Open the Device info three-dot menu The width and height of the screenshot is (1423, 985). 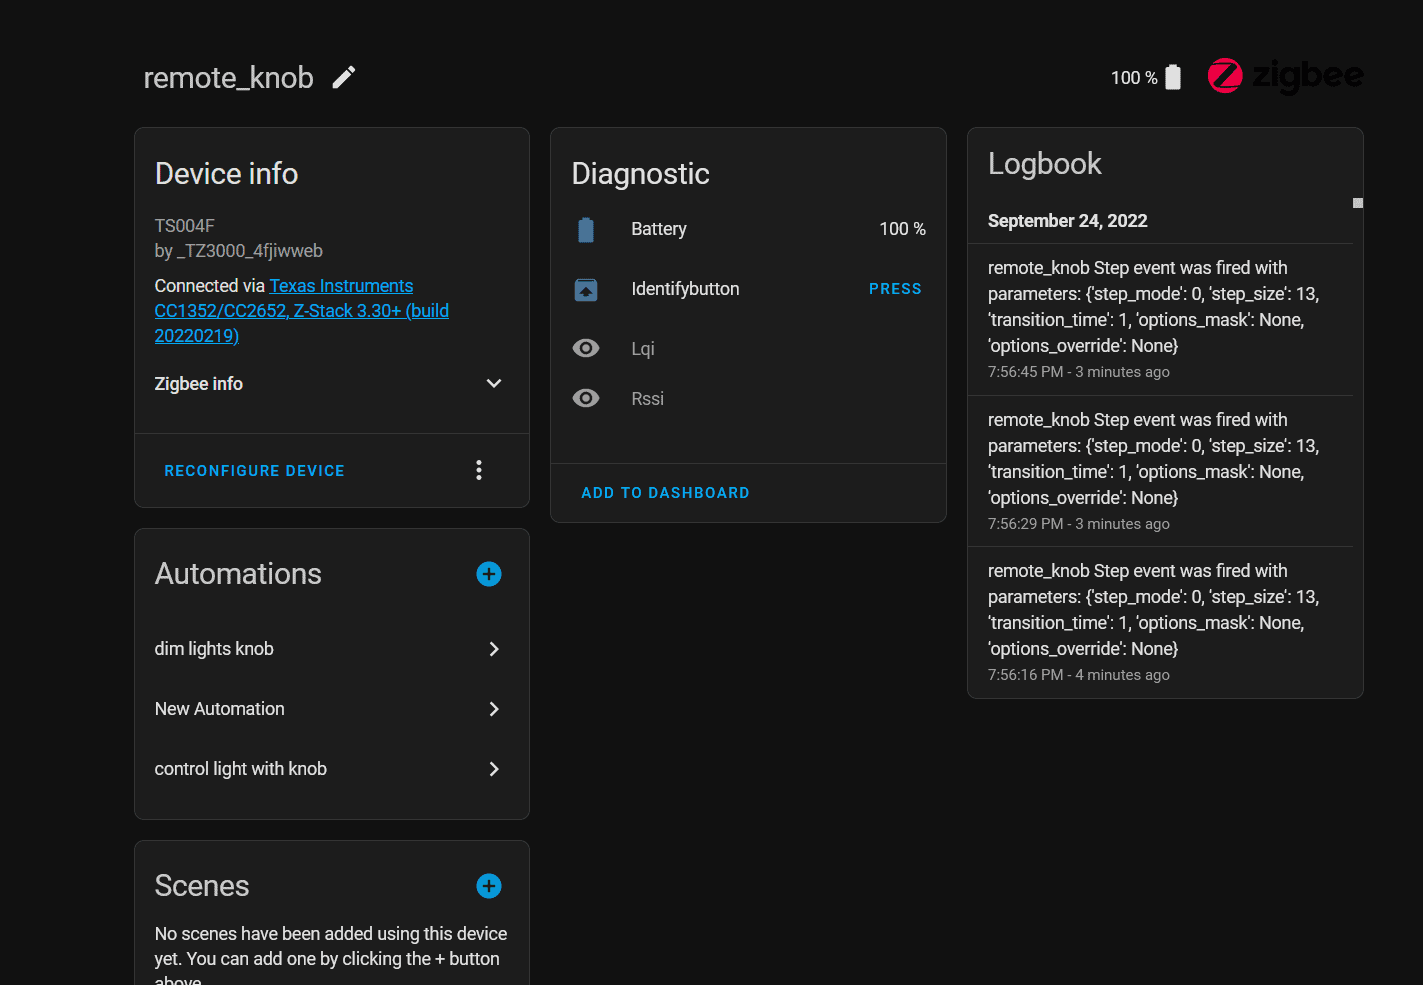[x=479, y=470]
